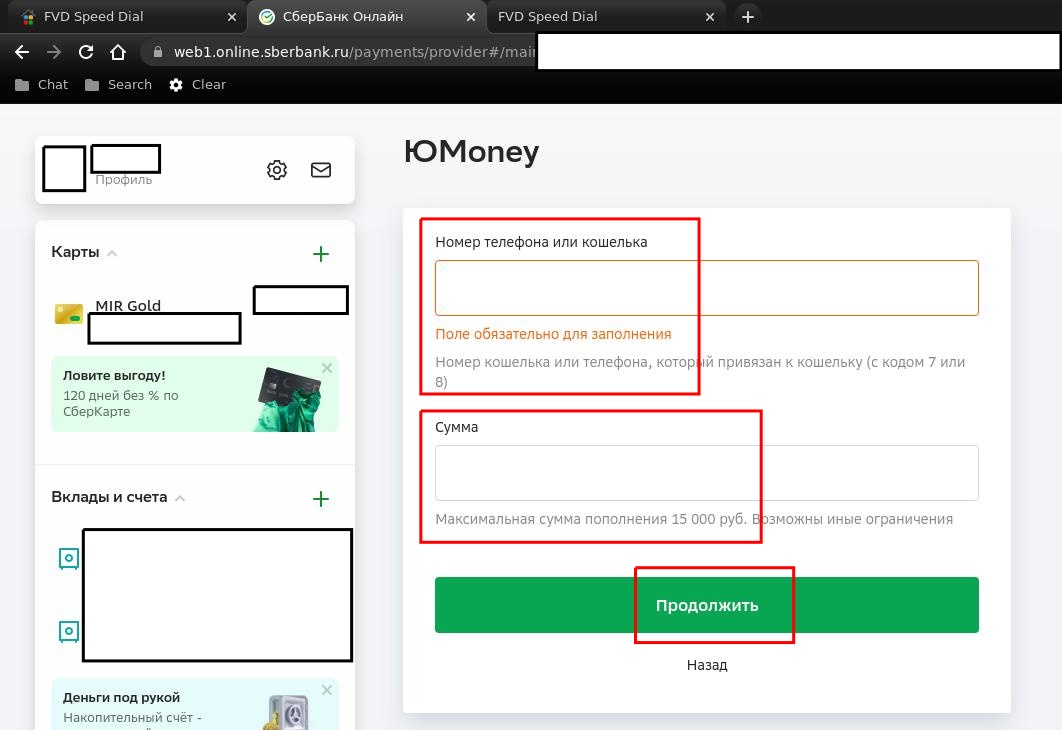
Task: Add new deposit or account plus icon
Action: (x=321, y=499)
